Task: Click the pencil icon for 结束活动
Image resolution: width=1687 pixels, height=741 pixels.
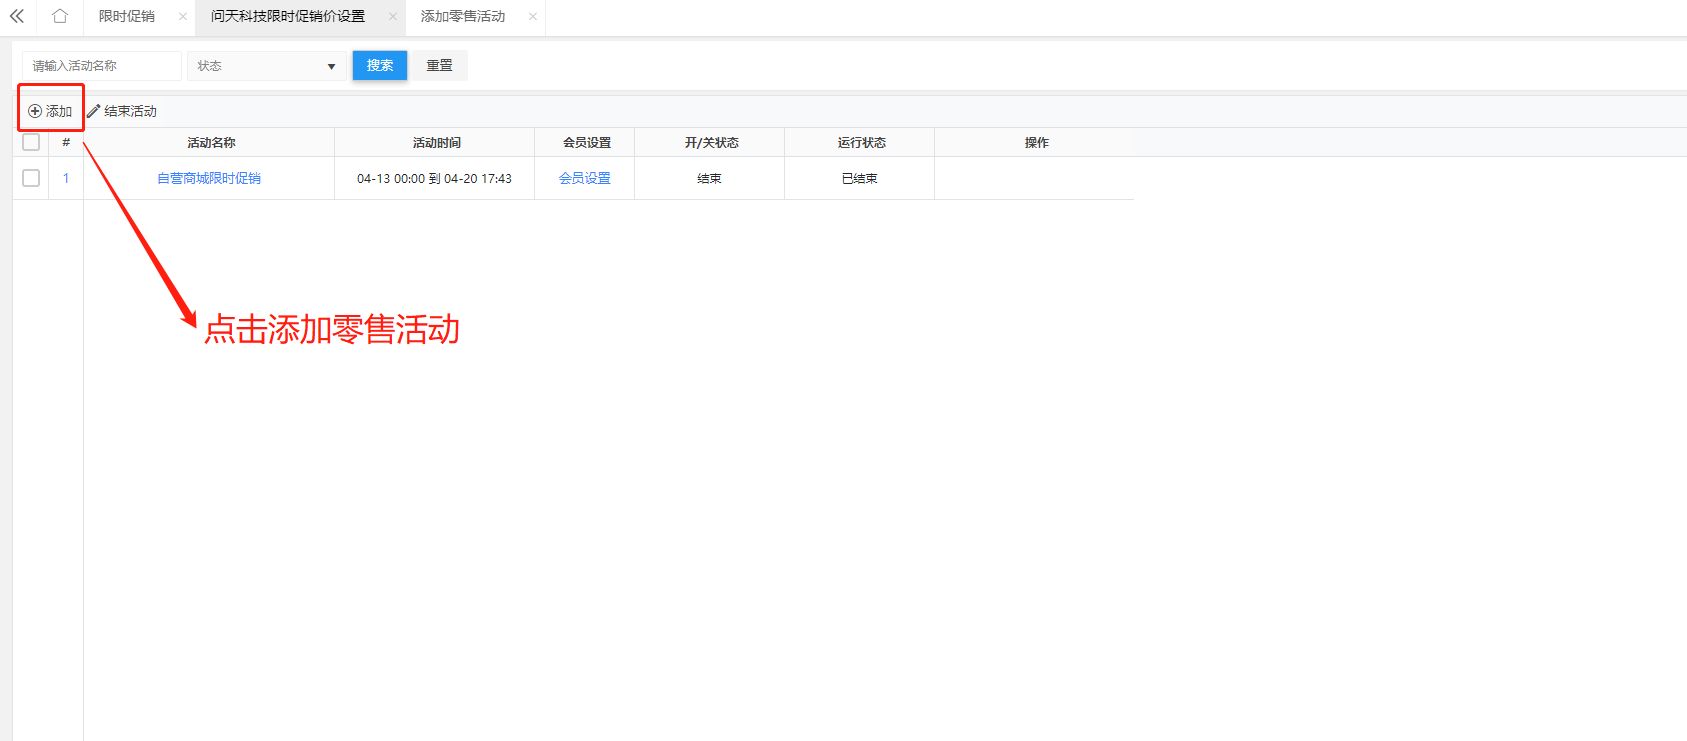Action: pyautogui.click(x=94, y=111)
